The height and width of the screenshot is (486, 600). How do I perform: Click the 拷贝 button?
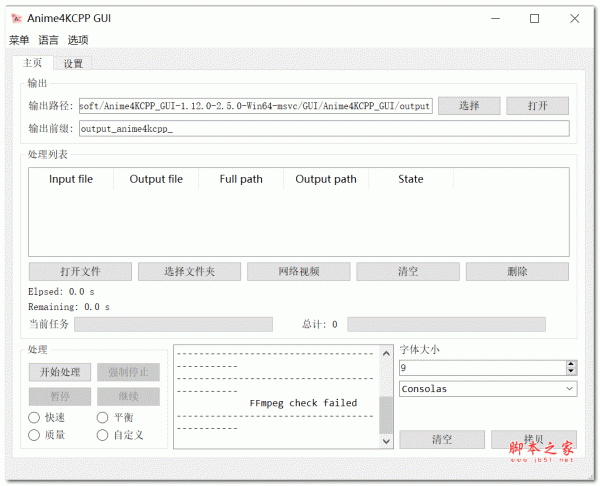[533, 439]
